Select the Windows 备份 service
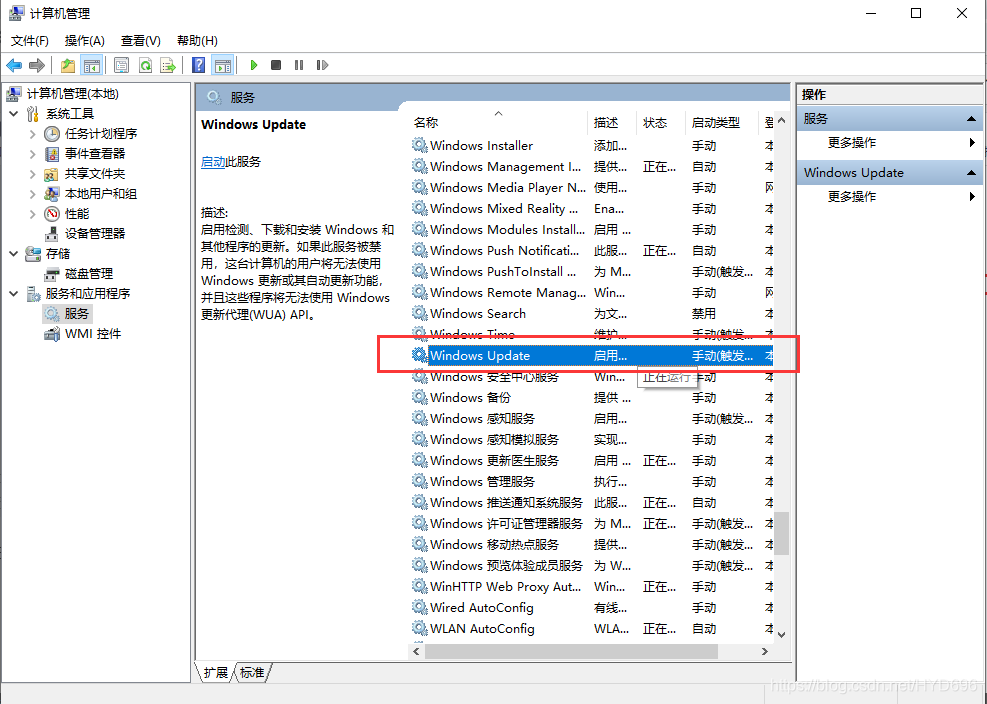Viewport: 987px width, 704px height. tap(592, 398)
